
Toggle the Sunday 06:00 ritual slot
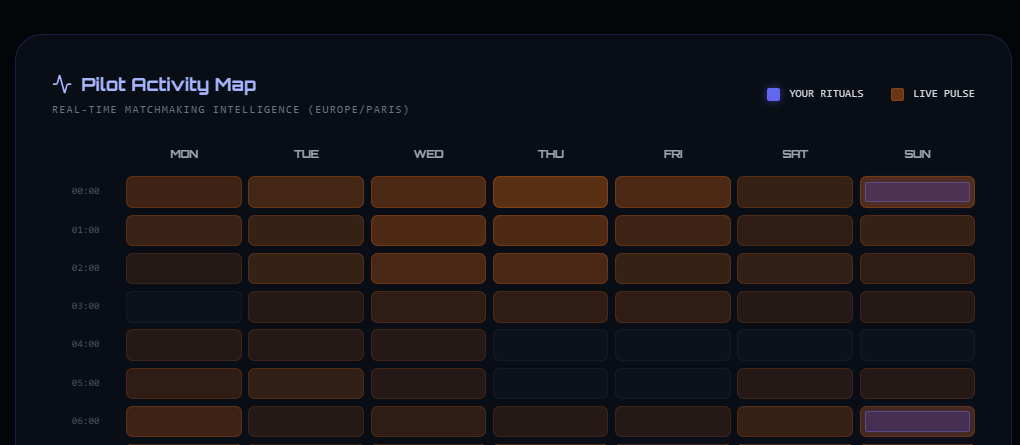(x=917, y=422)
